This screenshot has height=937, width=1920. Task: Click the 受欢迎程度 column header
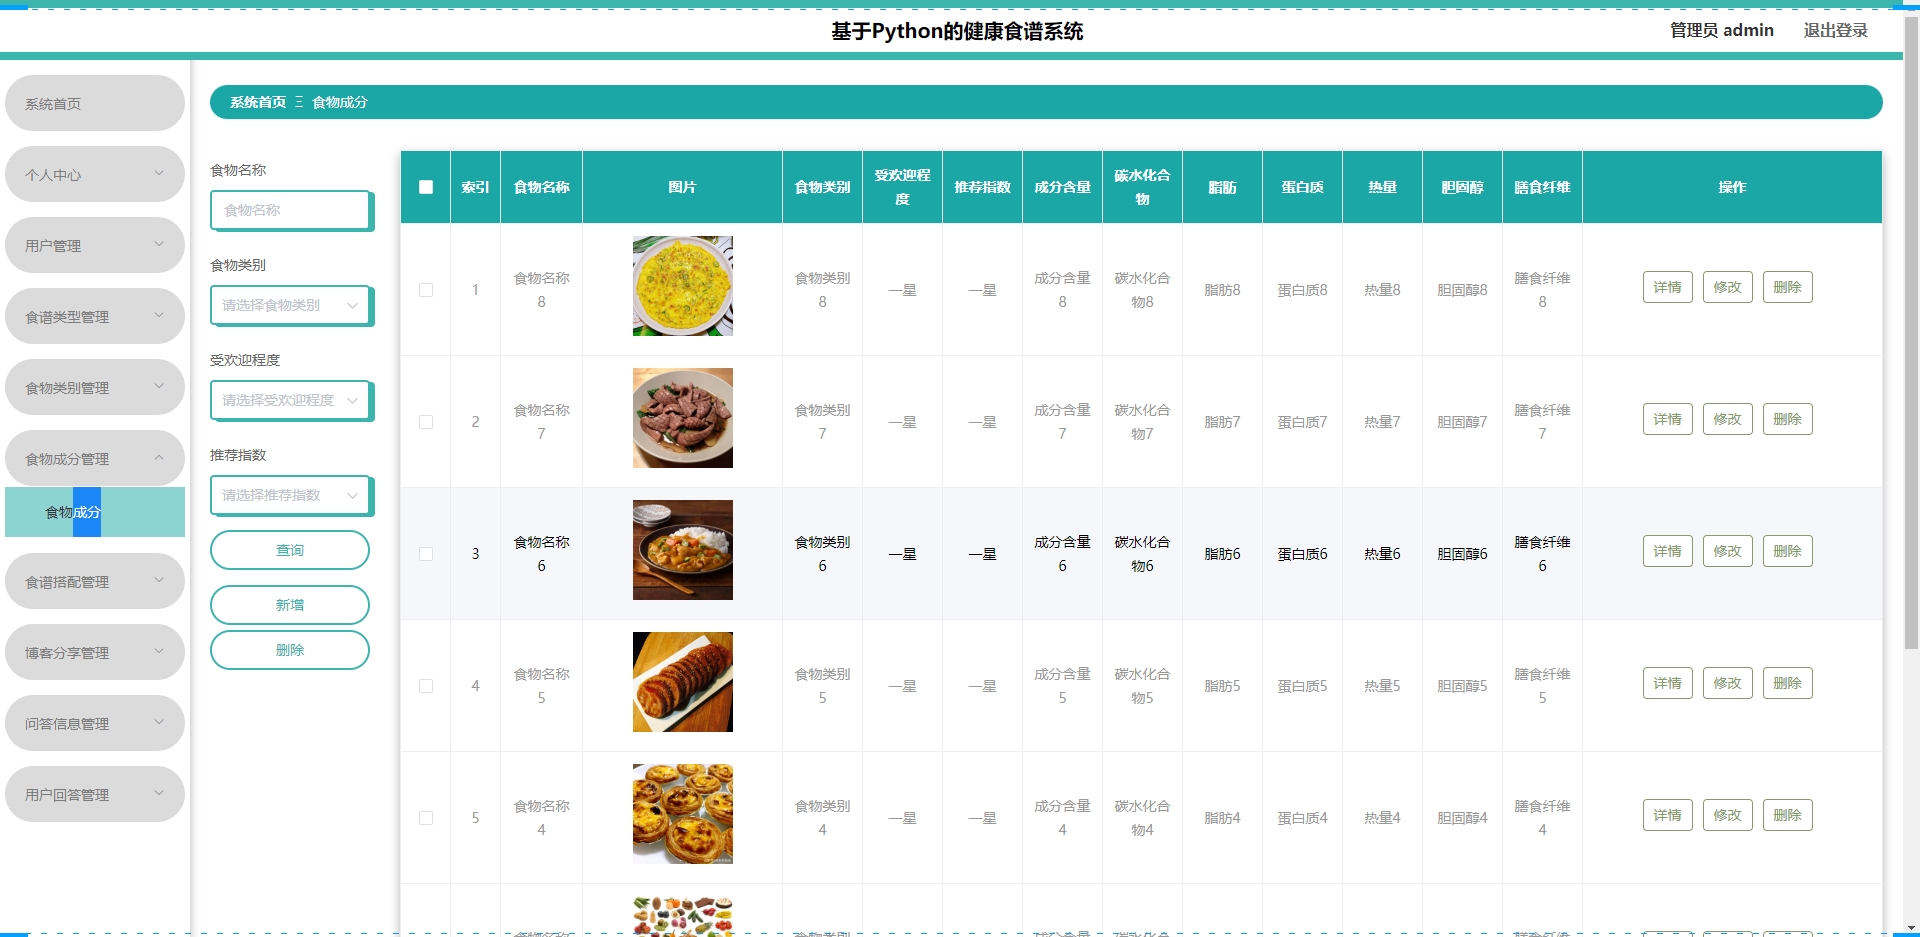click(x=902, y=187)
